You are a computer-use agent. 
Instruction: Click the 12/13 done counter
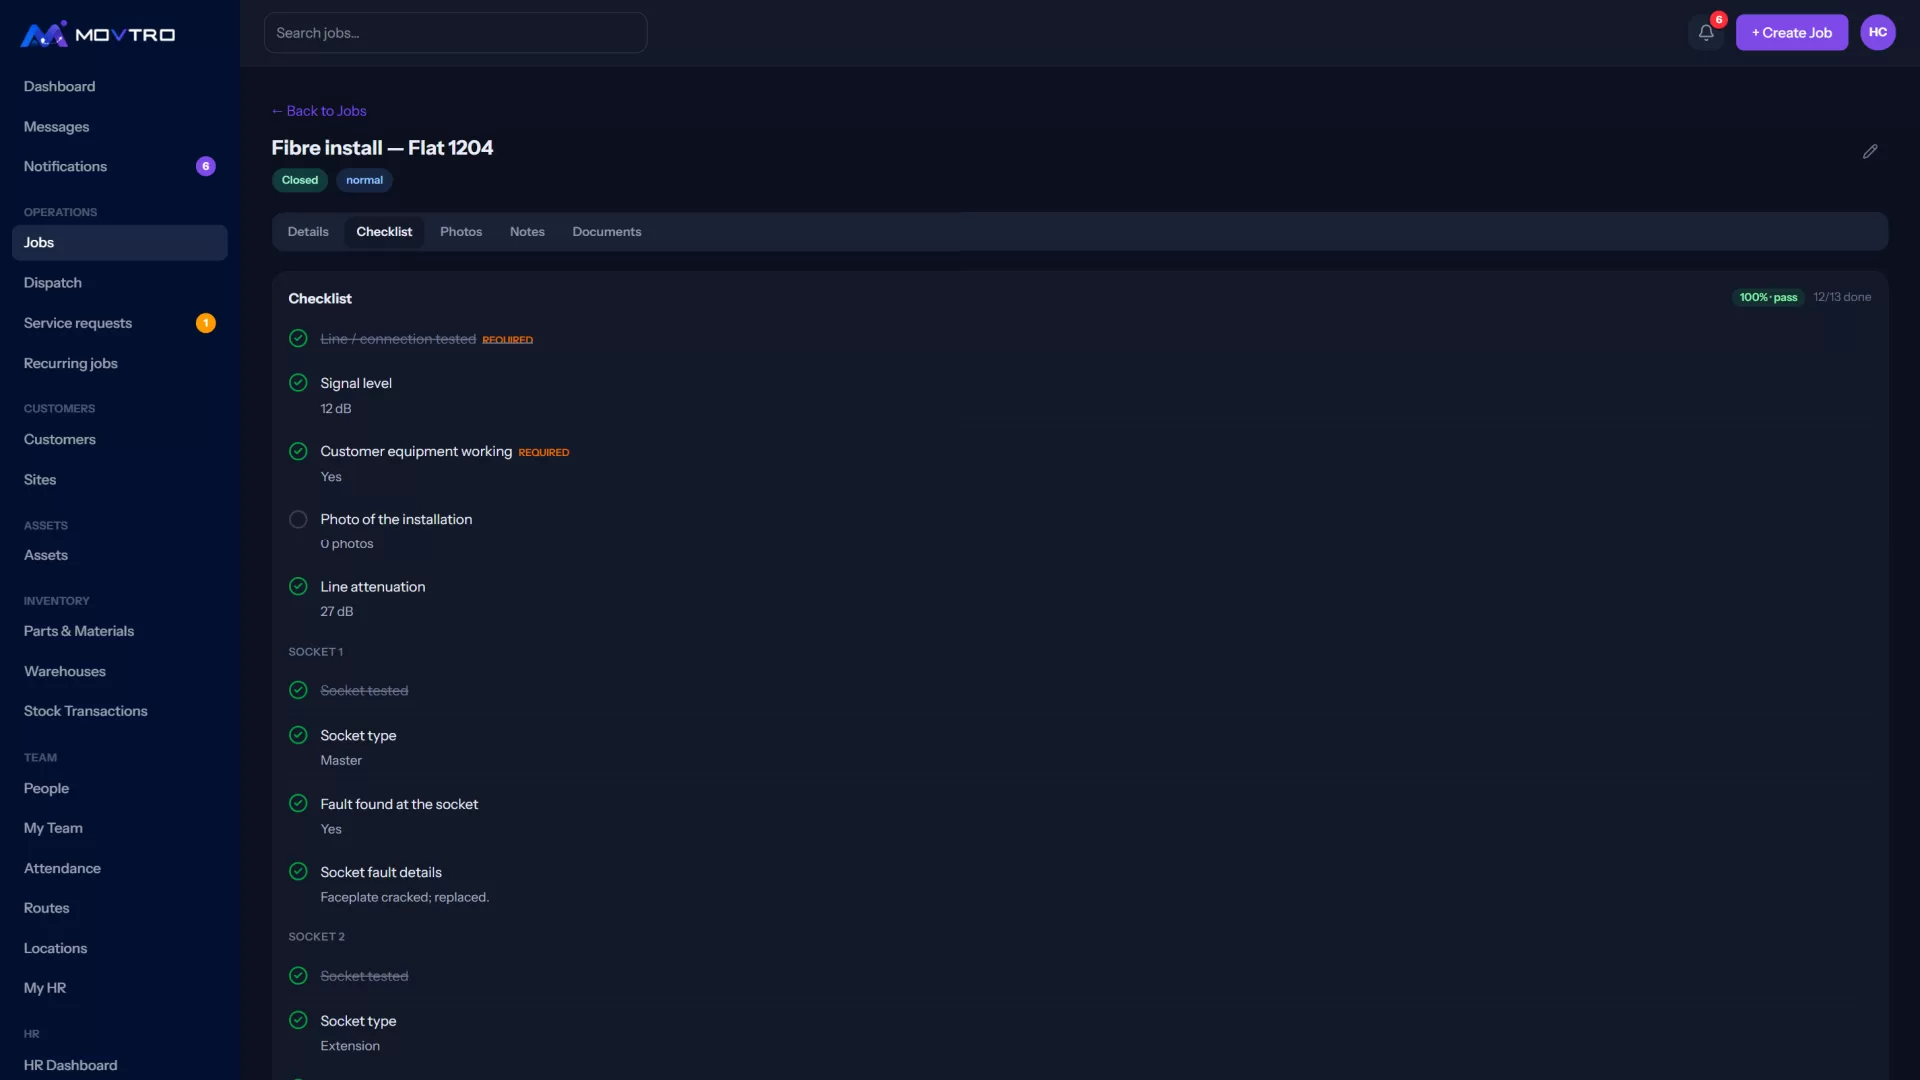[x=1842, y=297]
